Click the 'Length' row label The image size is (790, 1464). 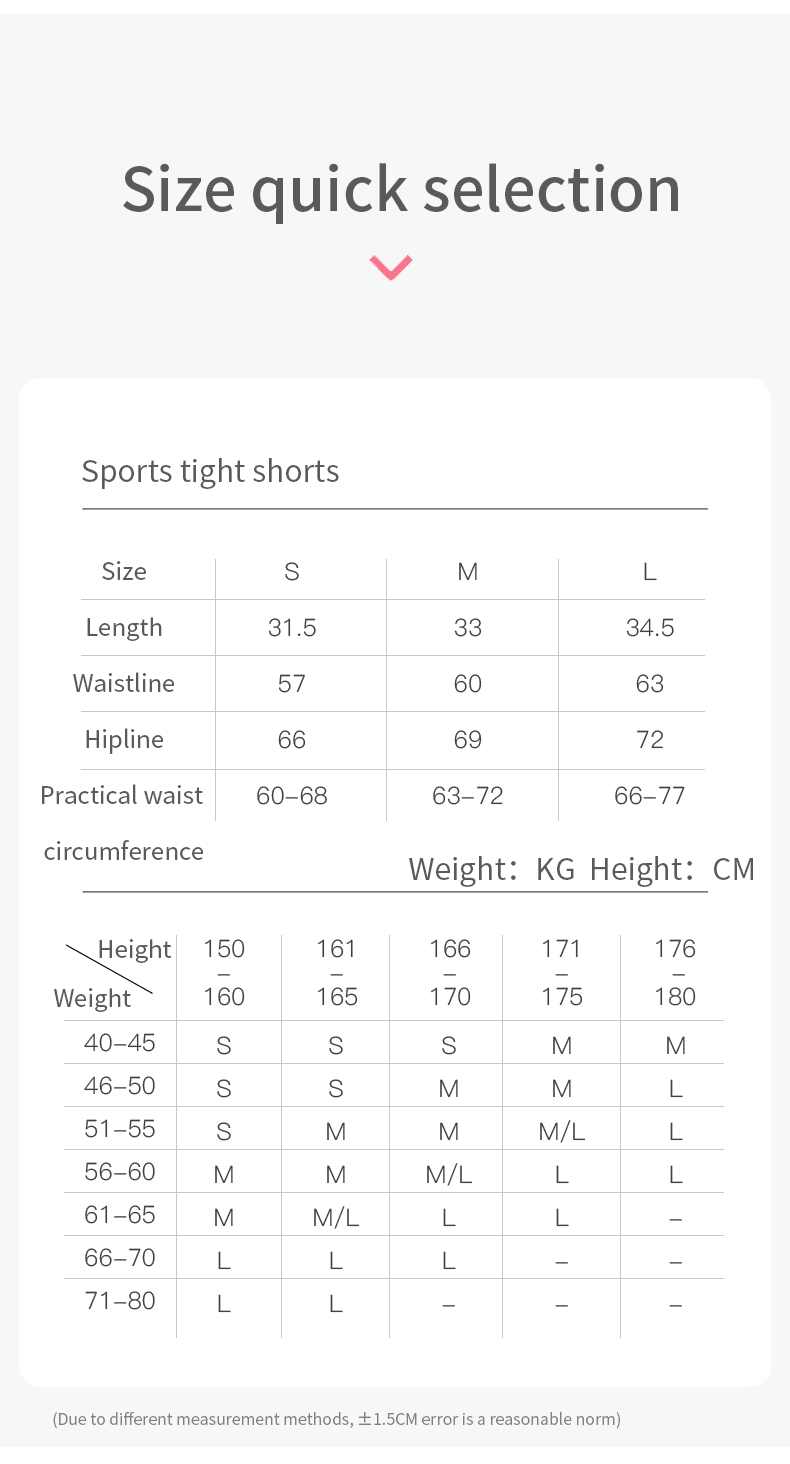pyautogui.click(x=124, y=627)
